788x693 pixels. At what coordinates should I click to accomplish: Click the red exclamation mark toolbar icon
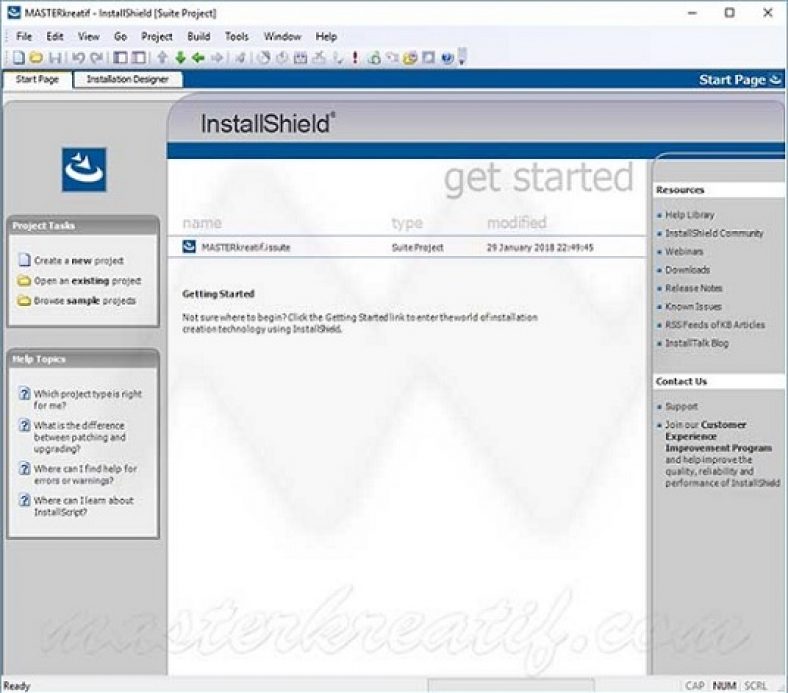(x=355, y=58)
